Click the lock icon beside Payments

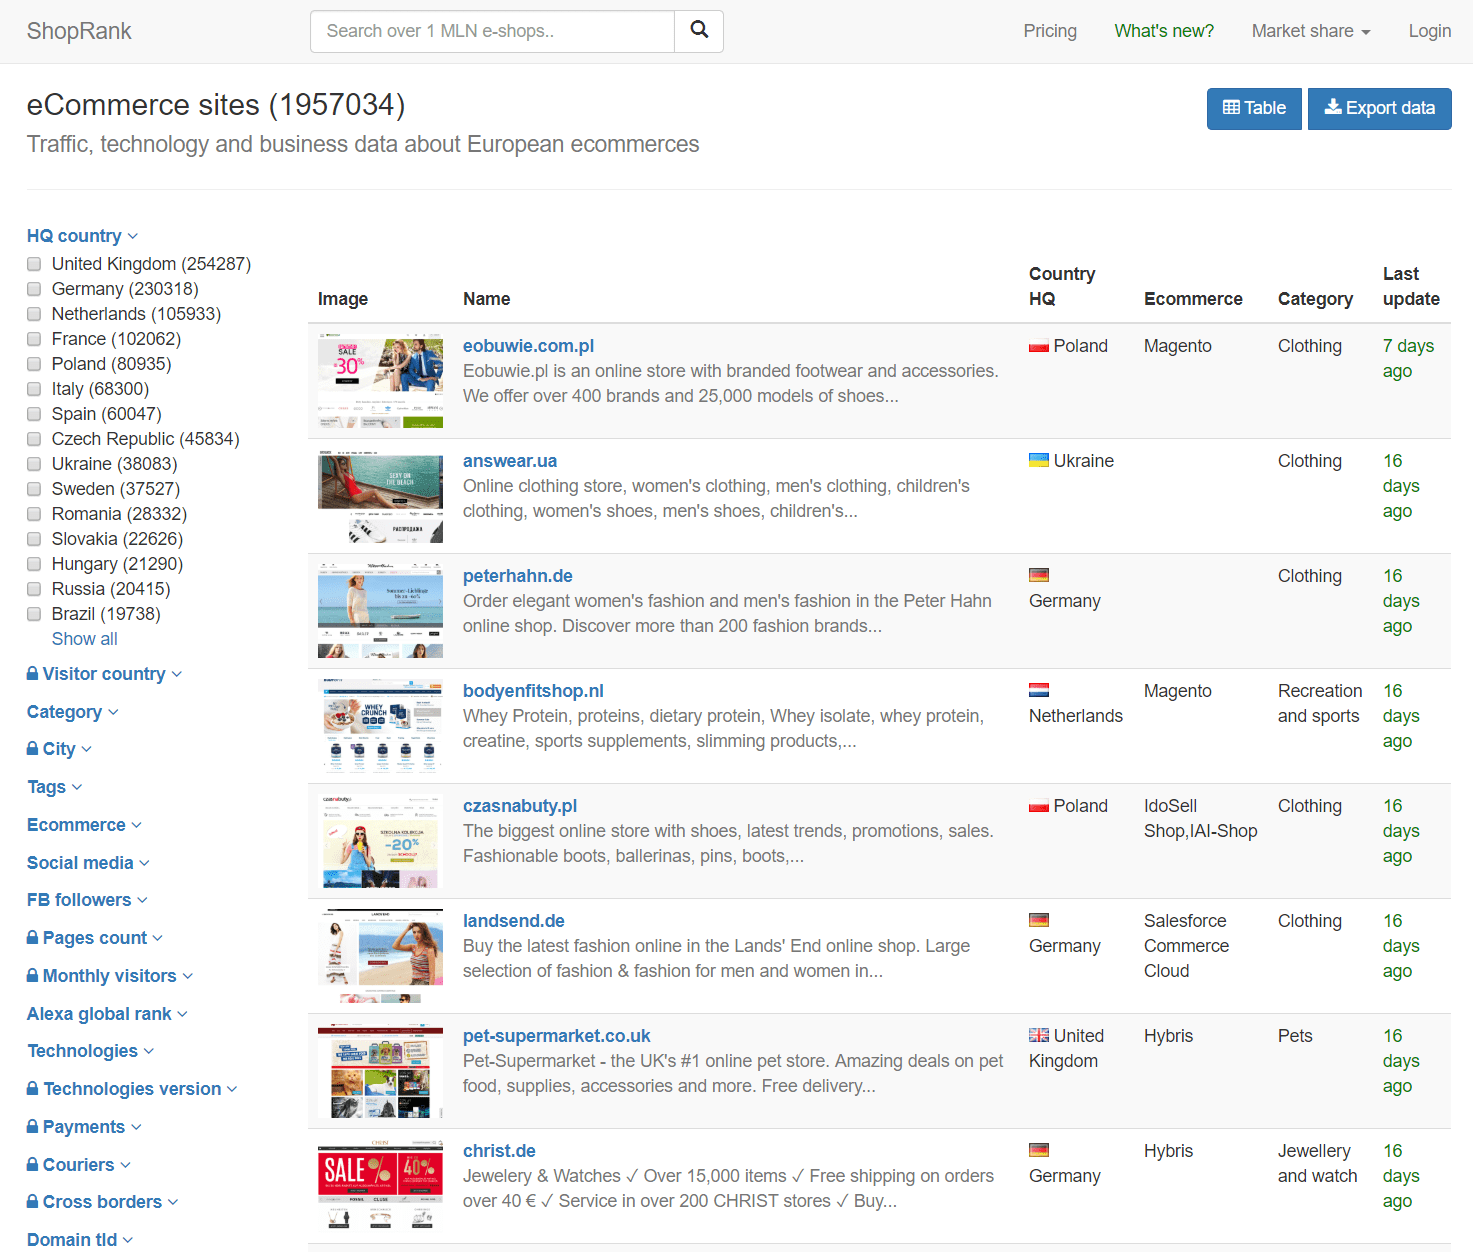tap(33, 1127)
